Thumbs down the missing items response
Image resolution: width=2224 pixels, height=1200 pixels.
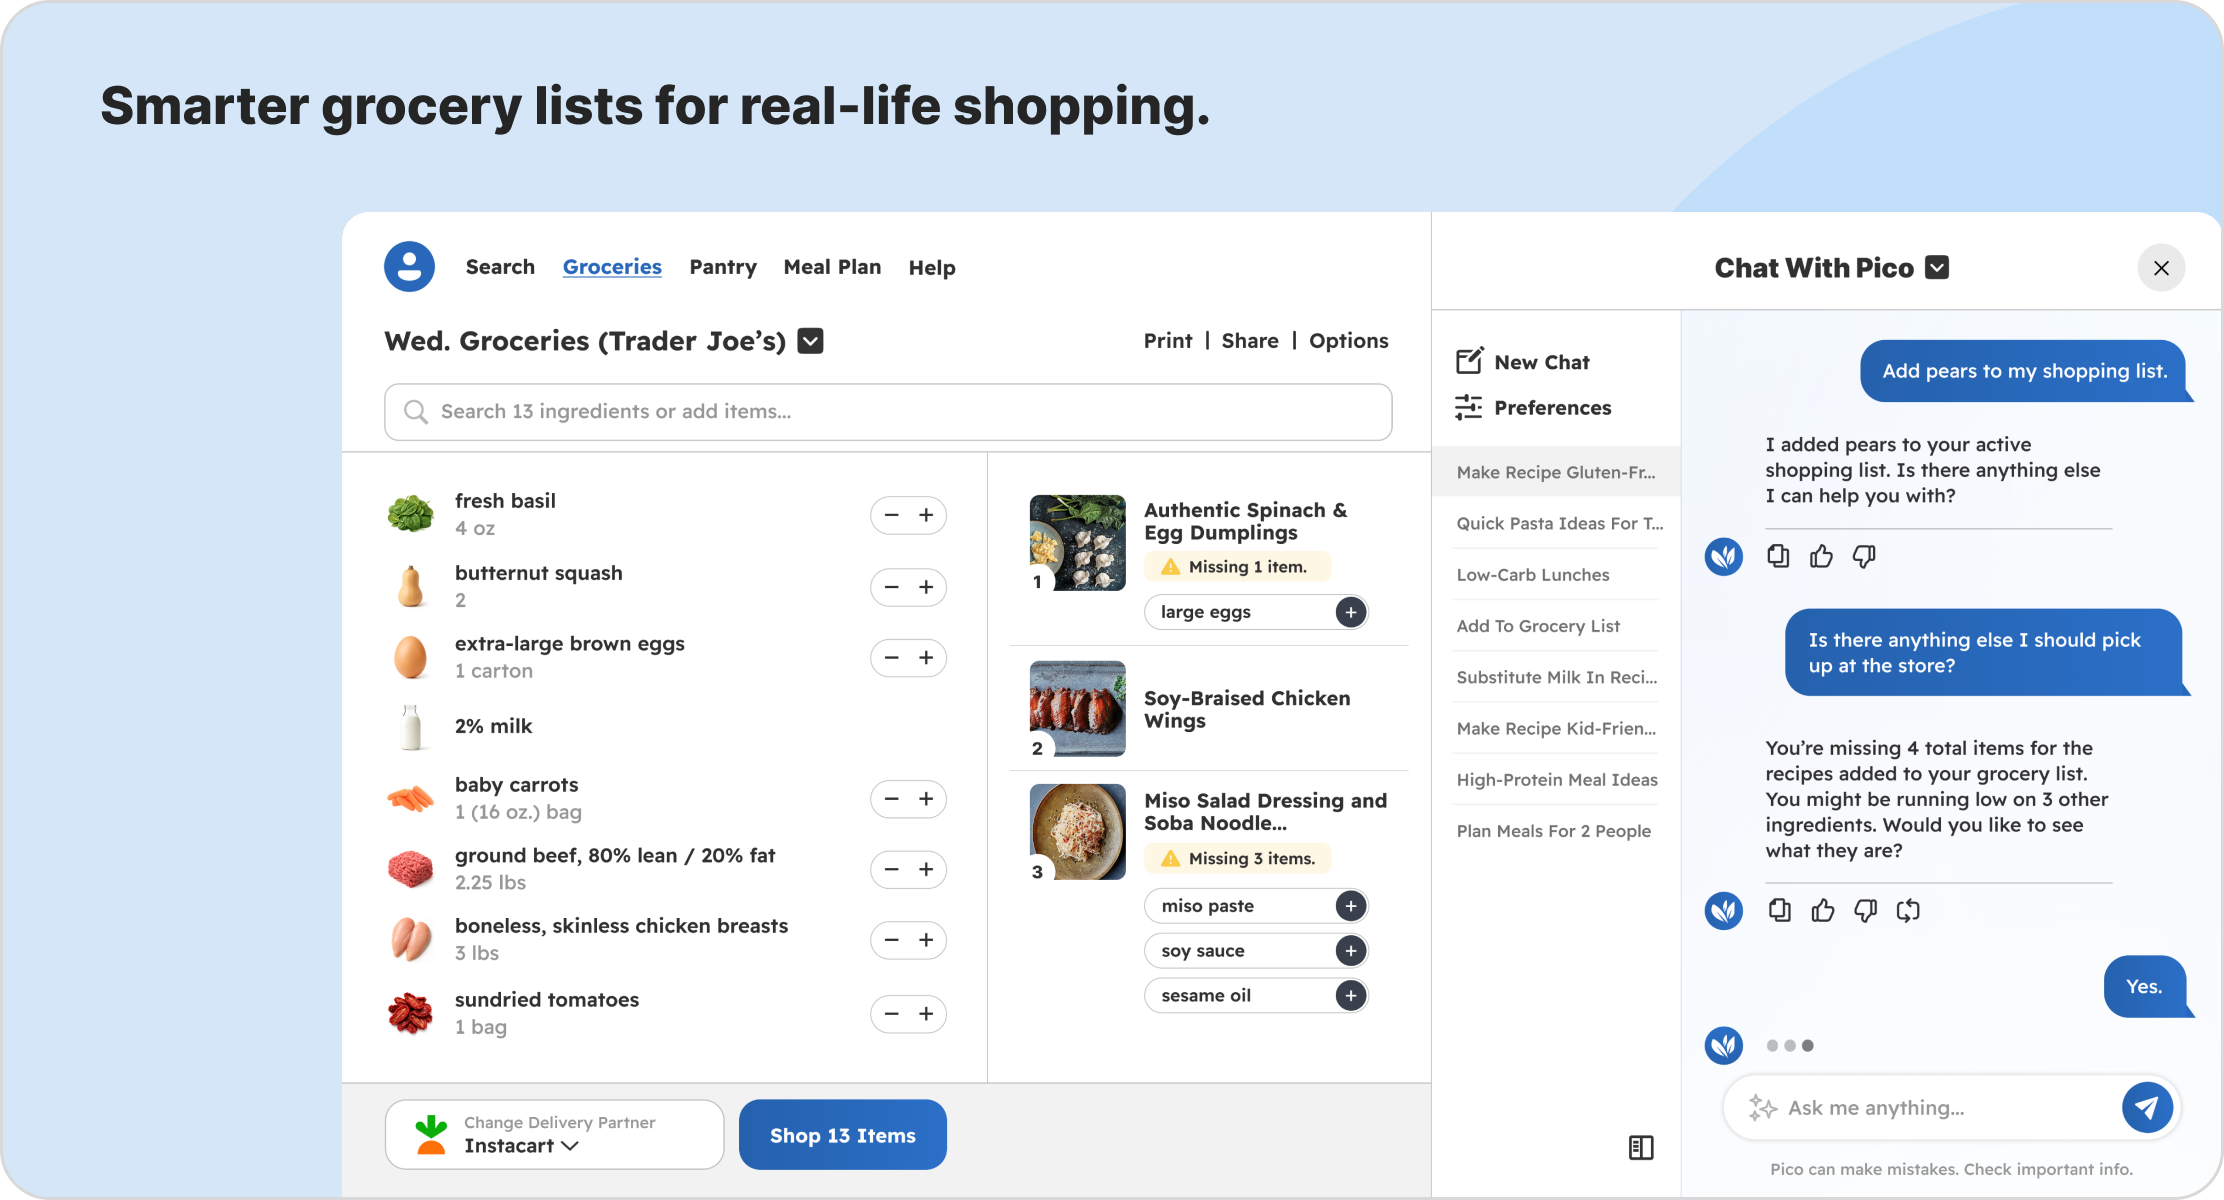coord(1865,910)
